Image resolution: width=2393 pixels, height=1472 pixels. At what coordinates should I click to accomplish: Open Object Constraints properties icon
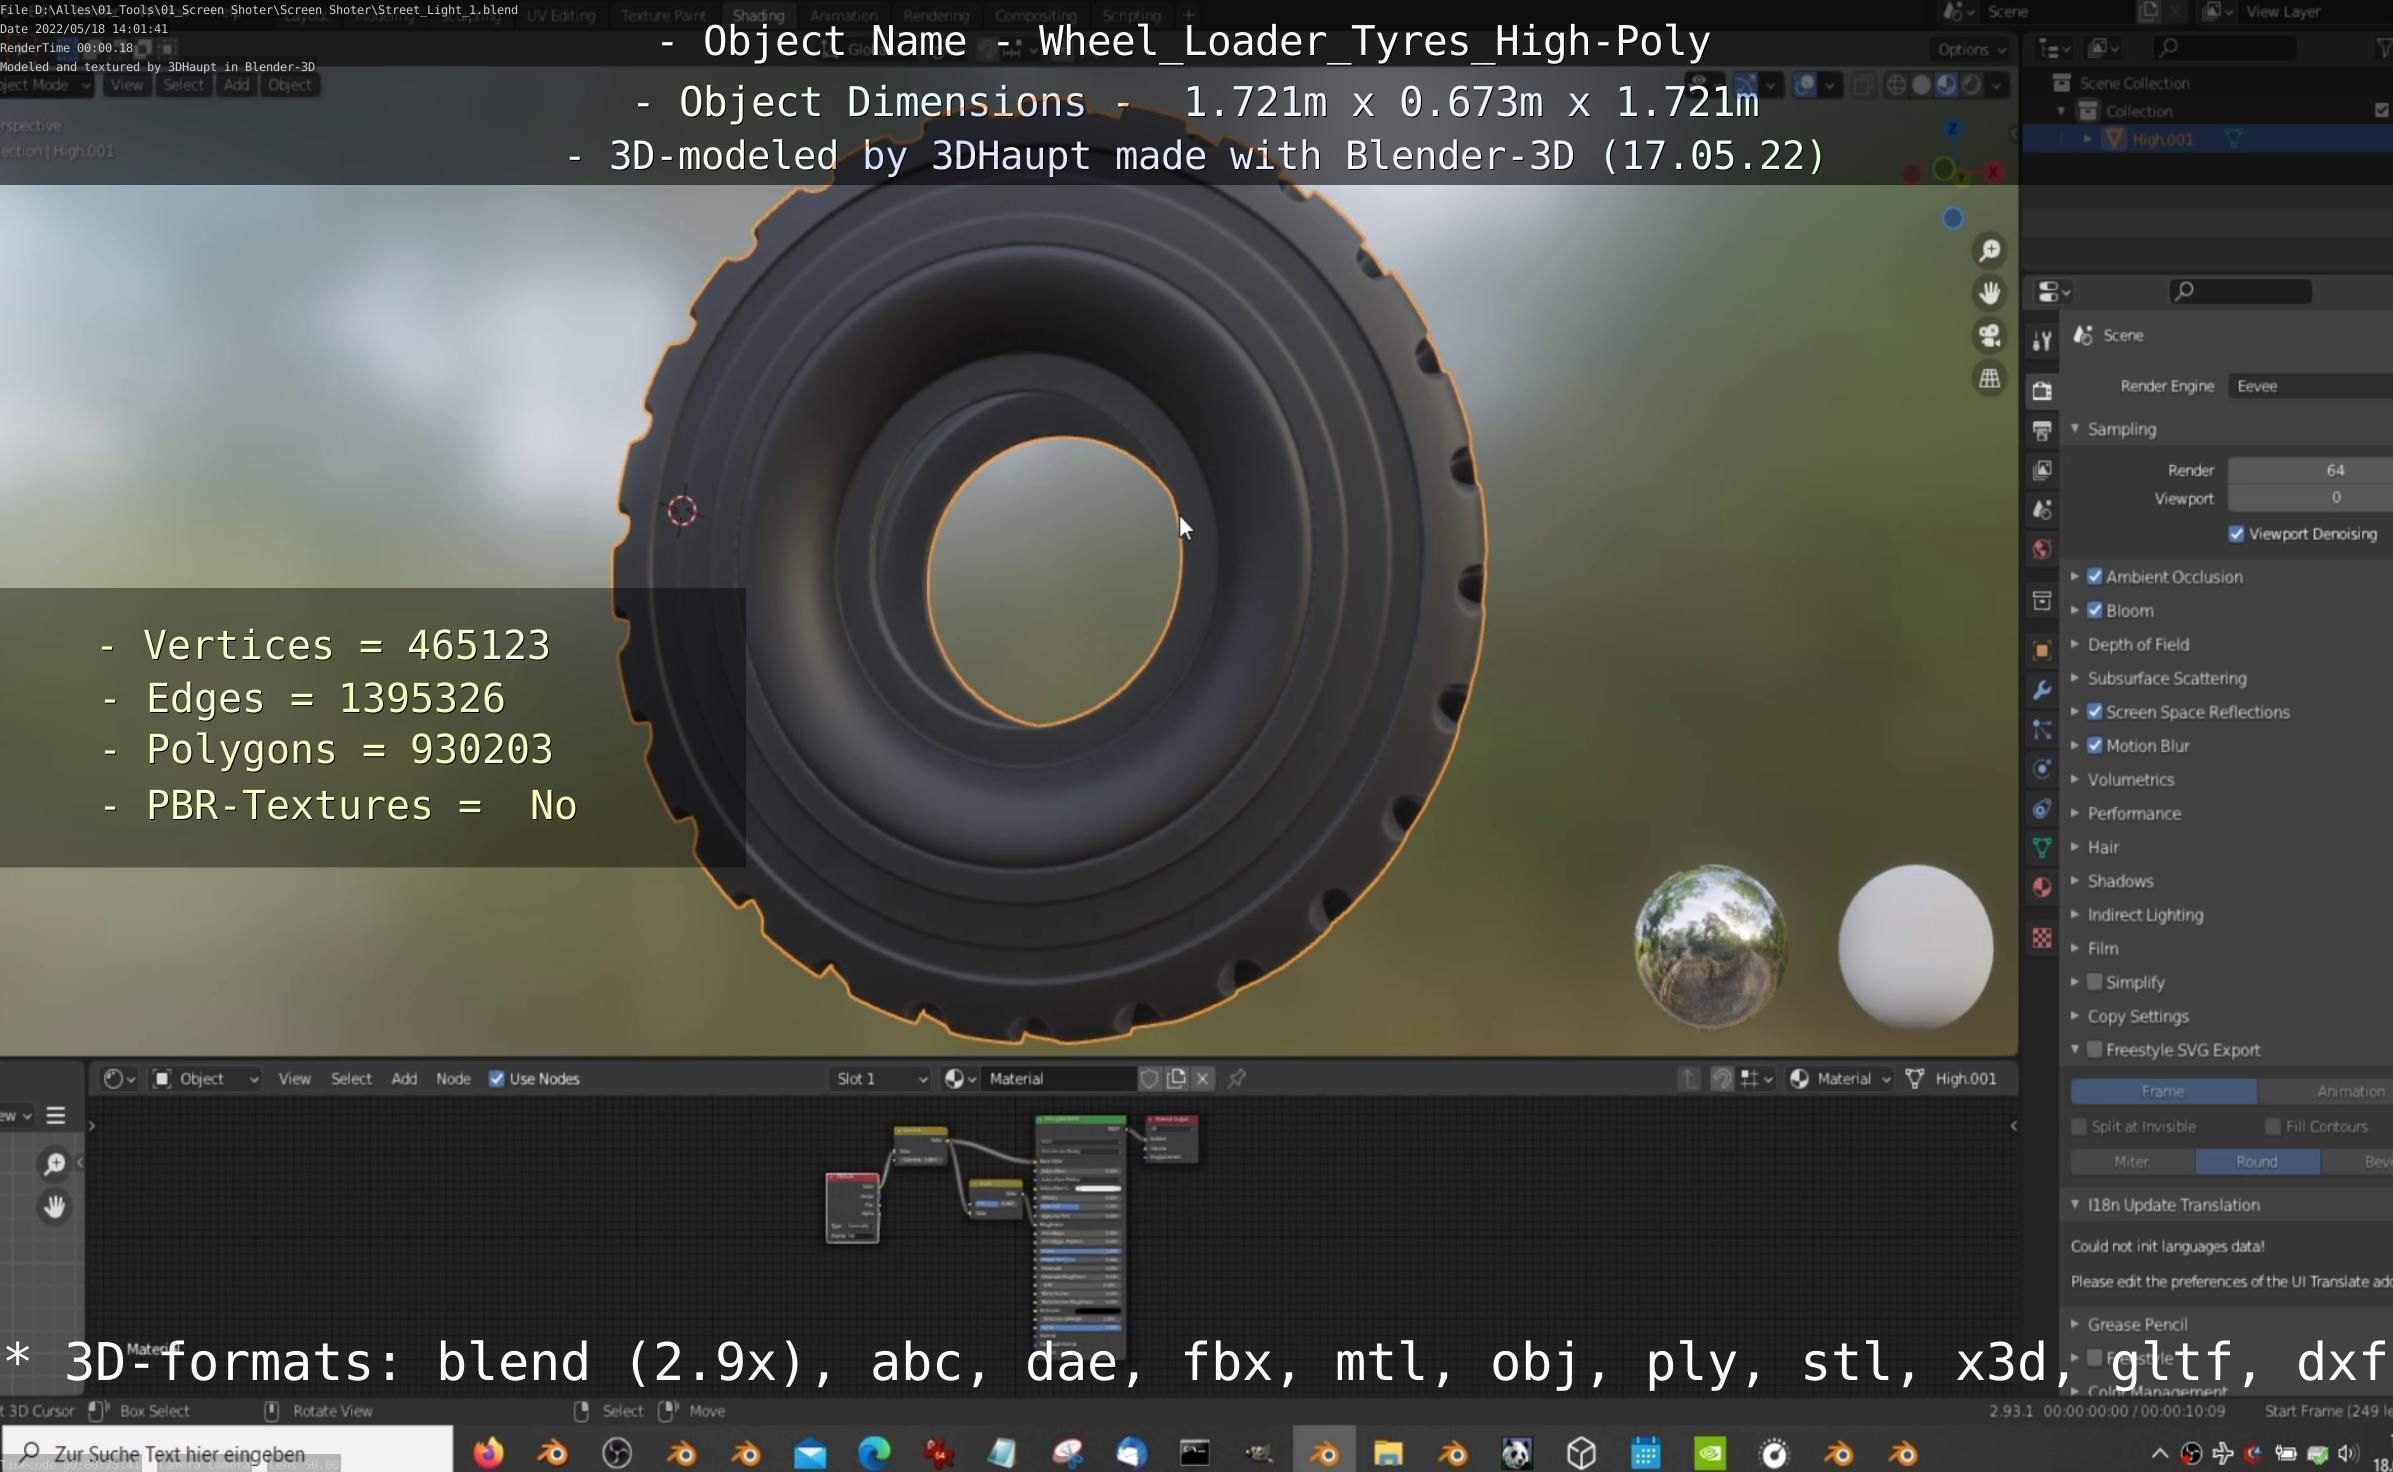(2042, 809)
